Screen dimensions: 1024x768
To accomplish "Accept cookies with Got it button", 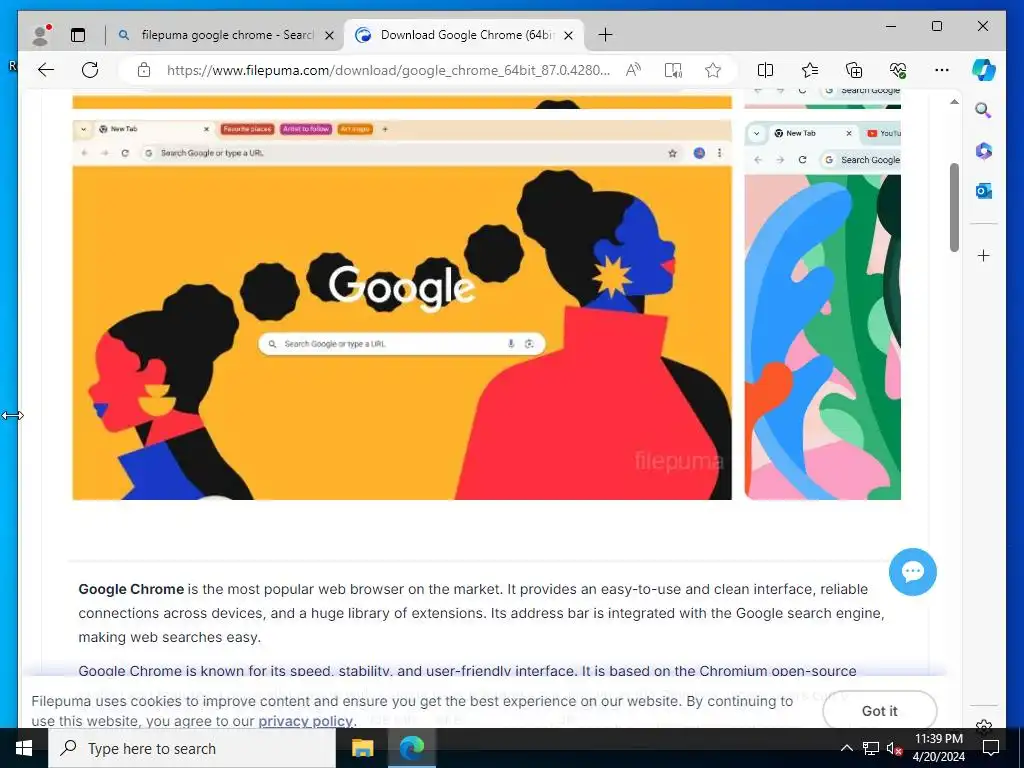I will pos(880,711).
